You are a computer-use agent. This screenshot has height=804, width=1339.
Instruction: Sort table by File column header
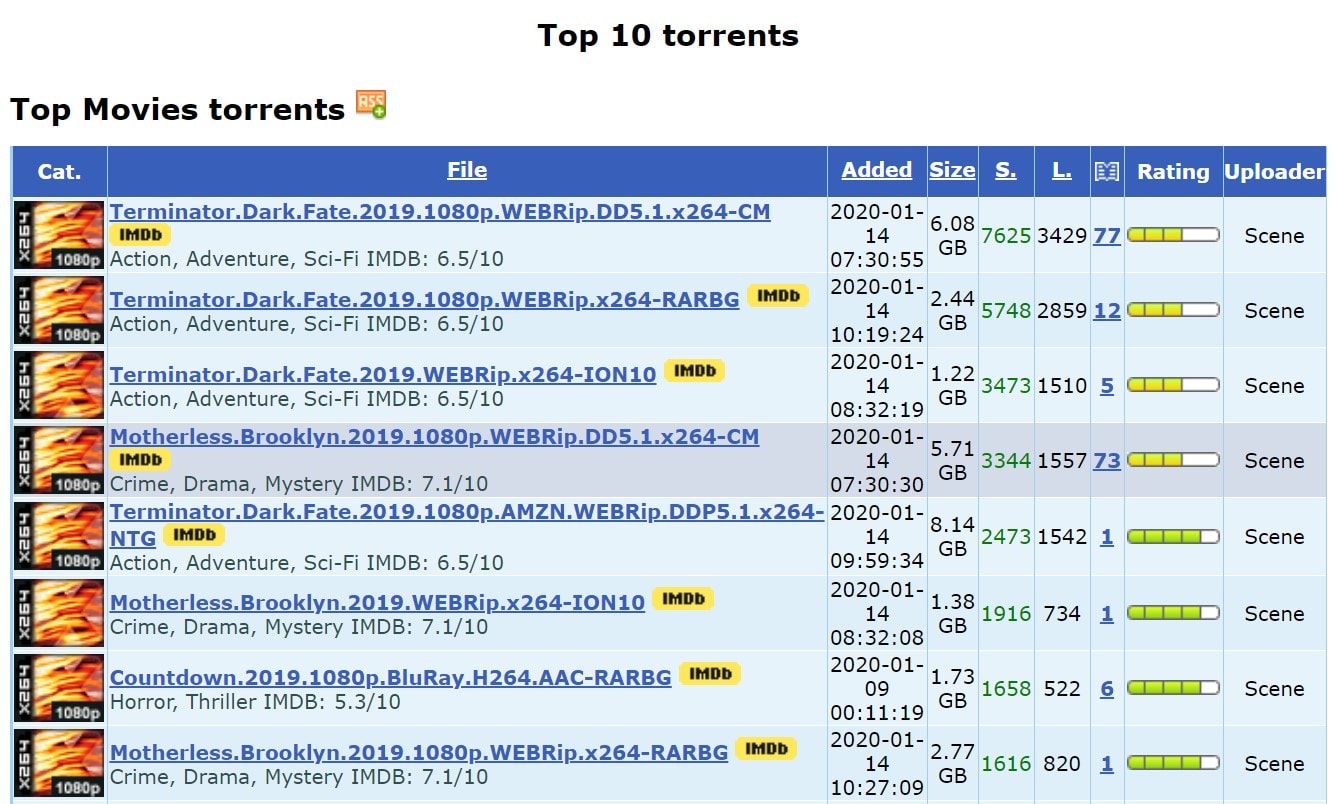pyautogui.click(x=467, y=170)
